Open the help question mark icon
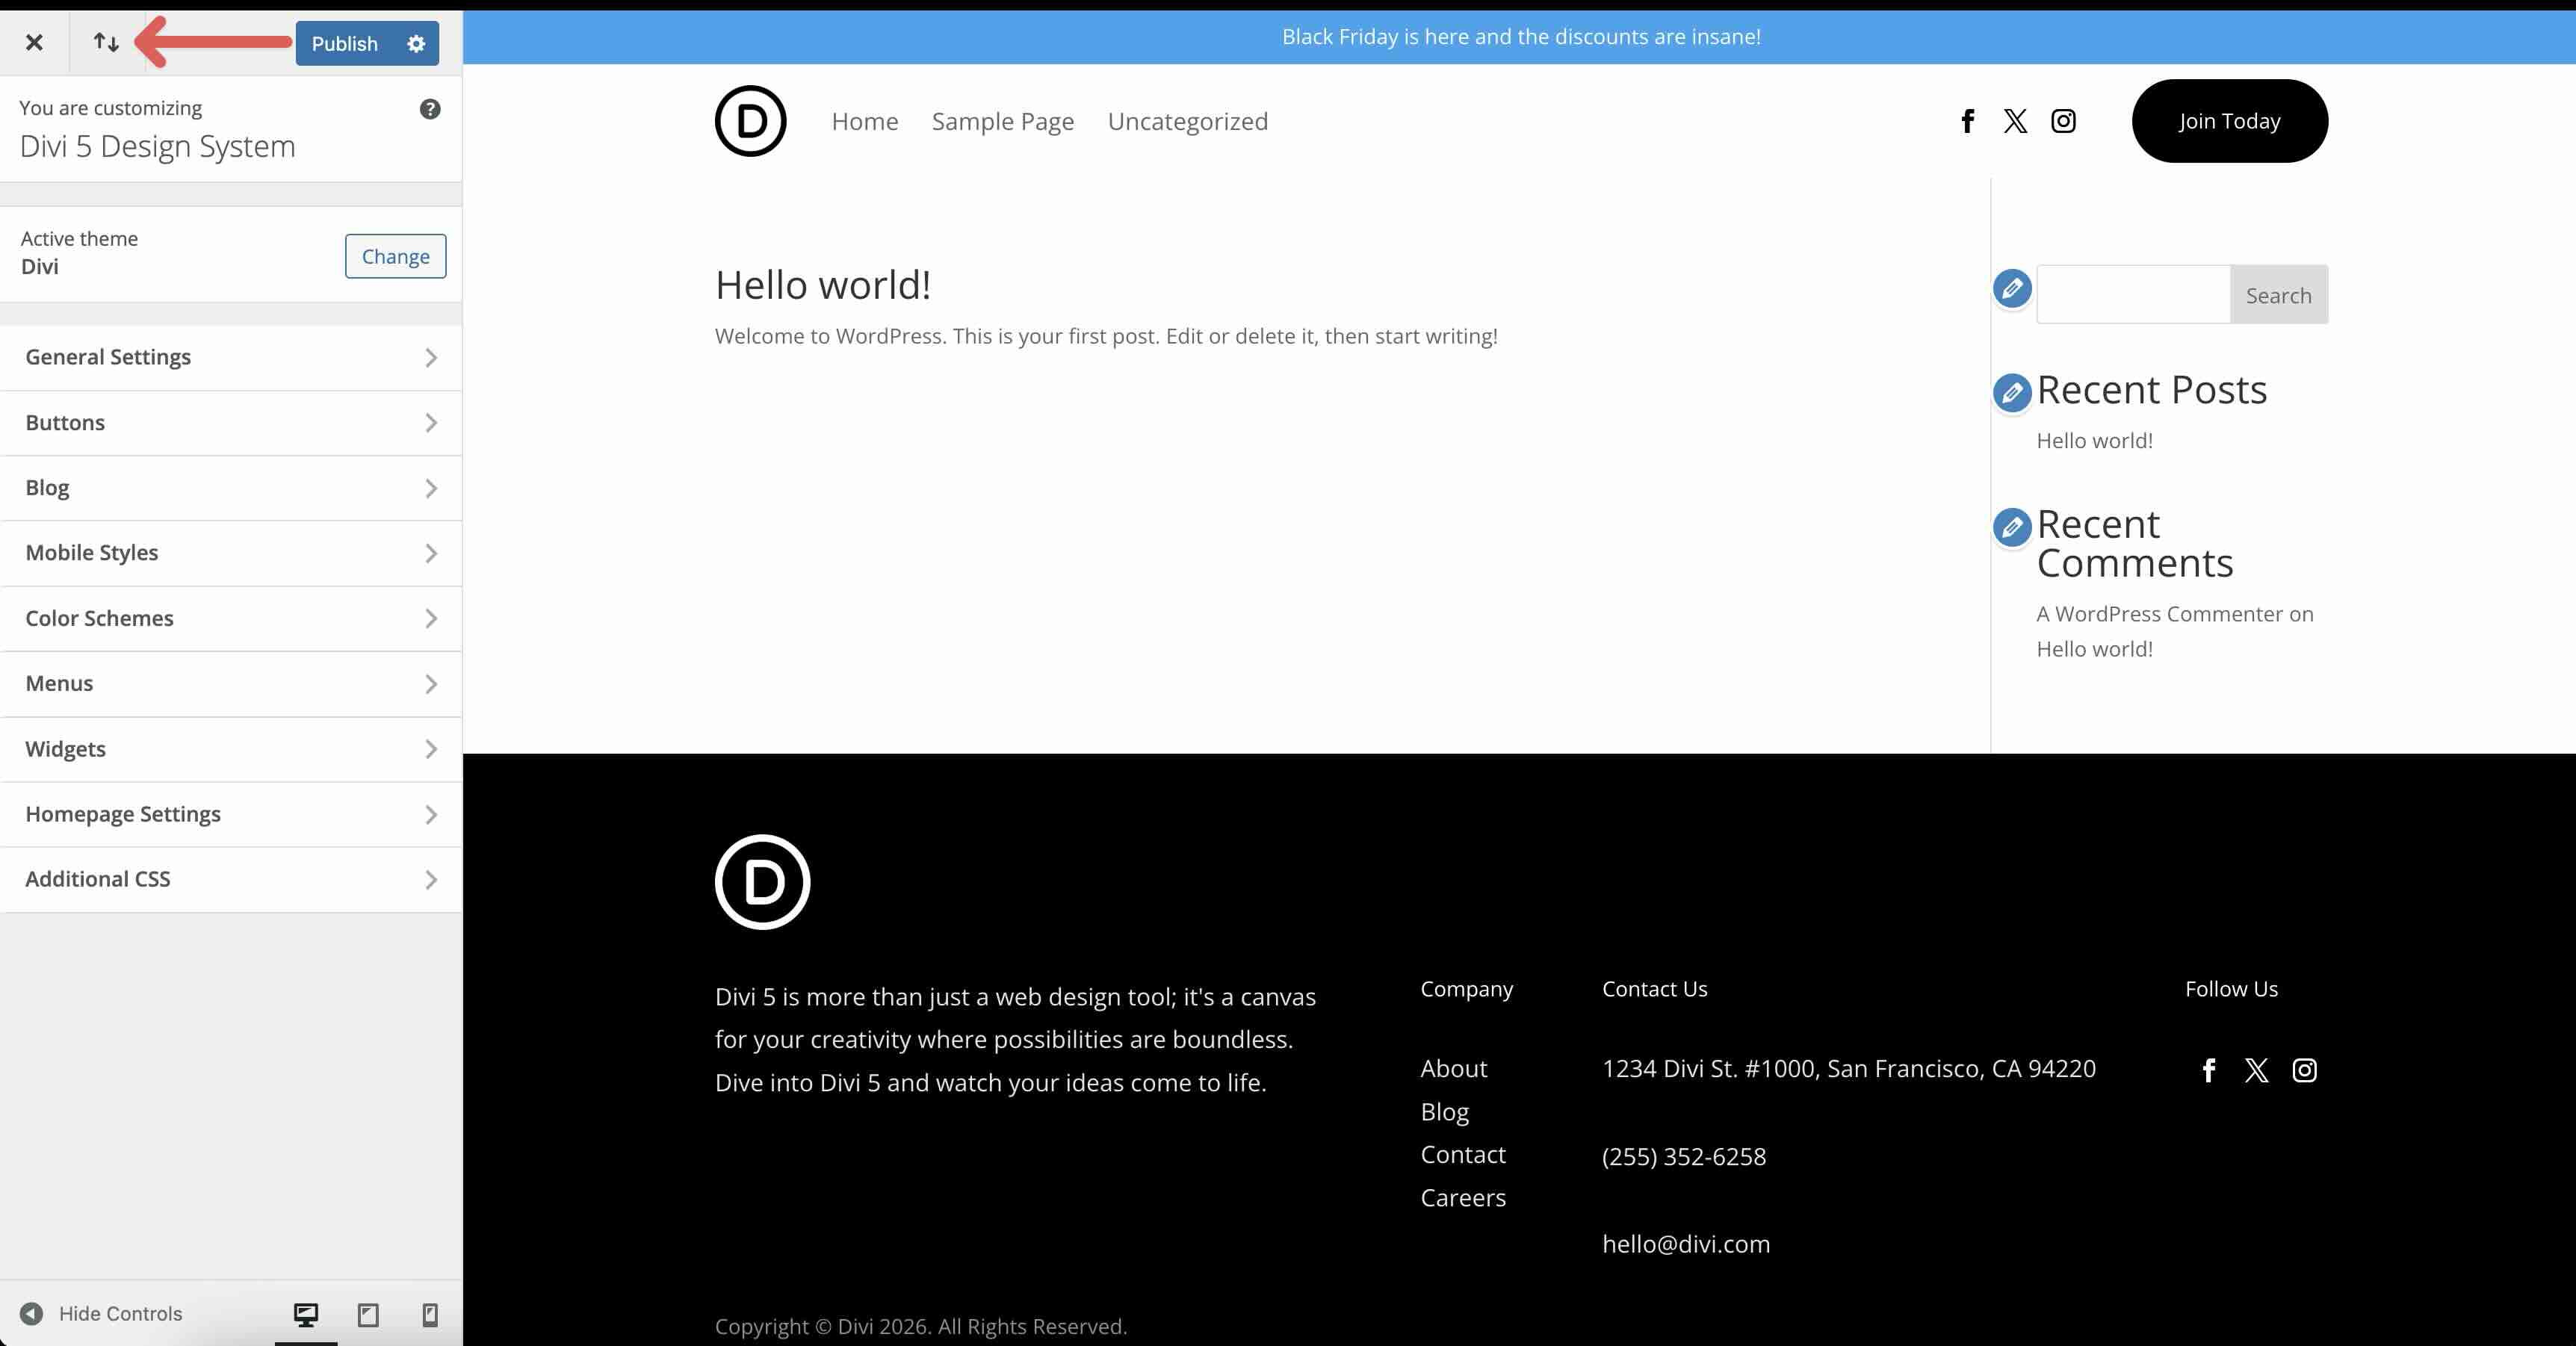Viewport: 2576px width, 1346px height. 430,109
